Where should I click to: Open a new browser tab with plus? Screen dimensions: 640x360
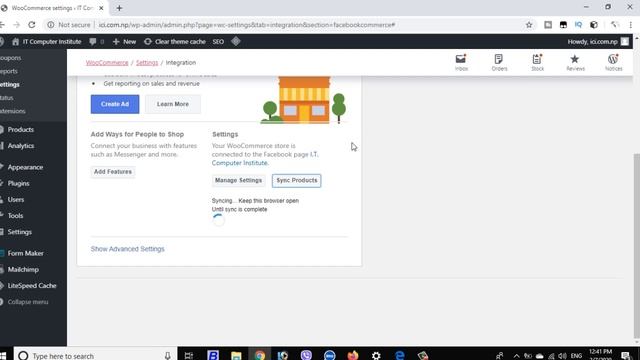119,8
